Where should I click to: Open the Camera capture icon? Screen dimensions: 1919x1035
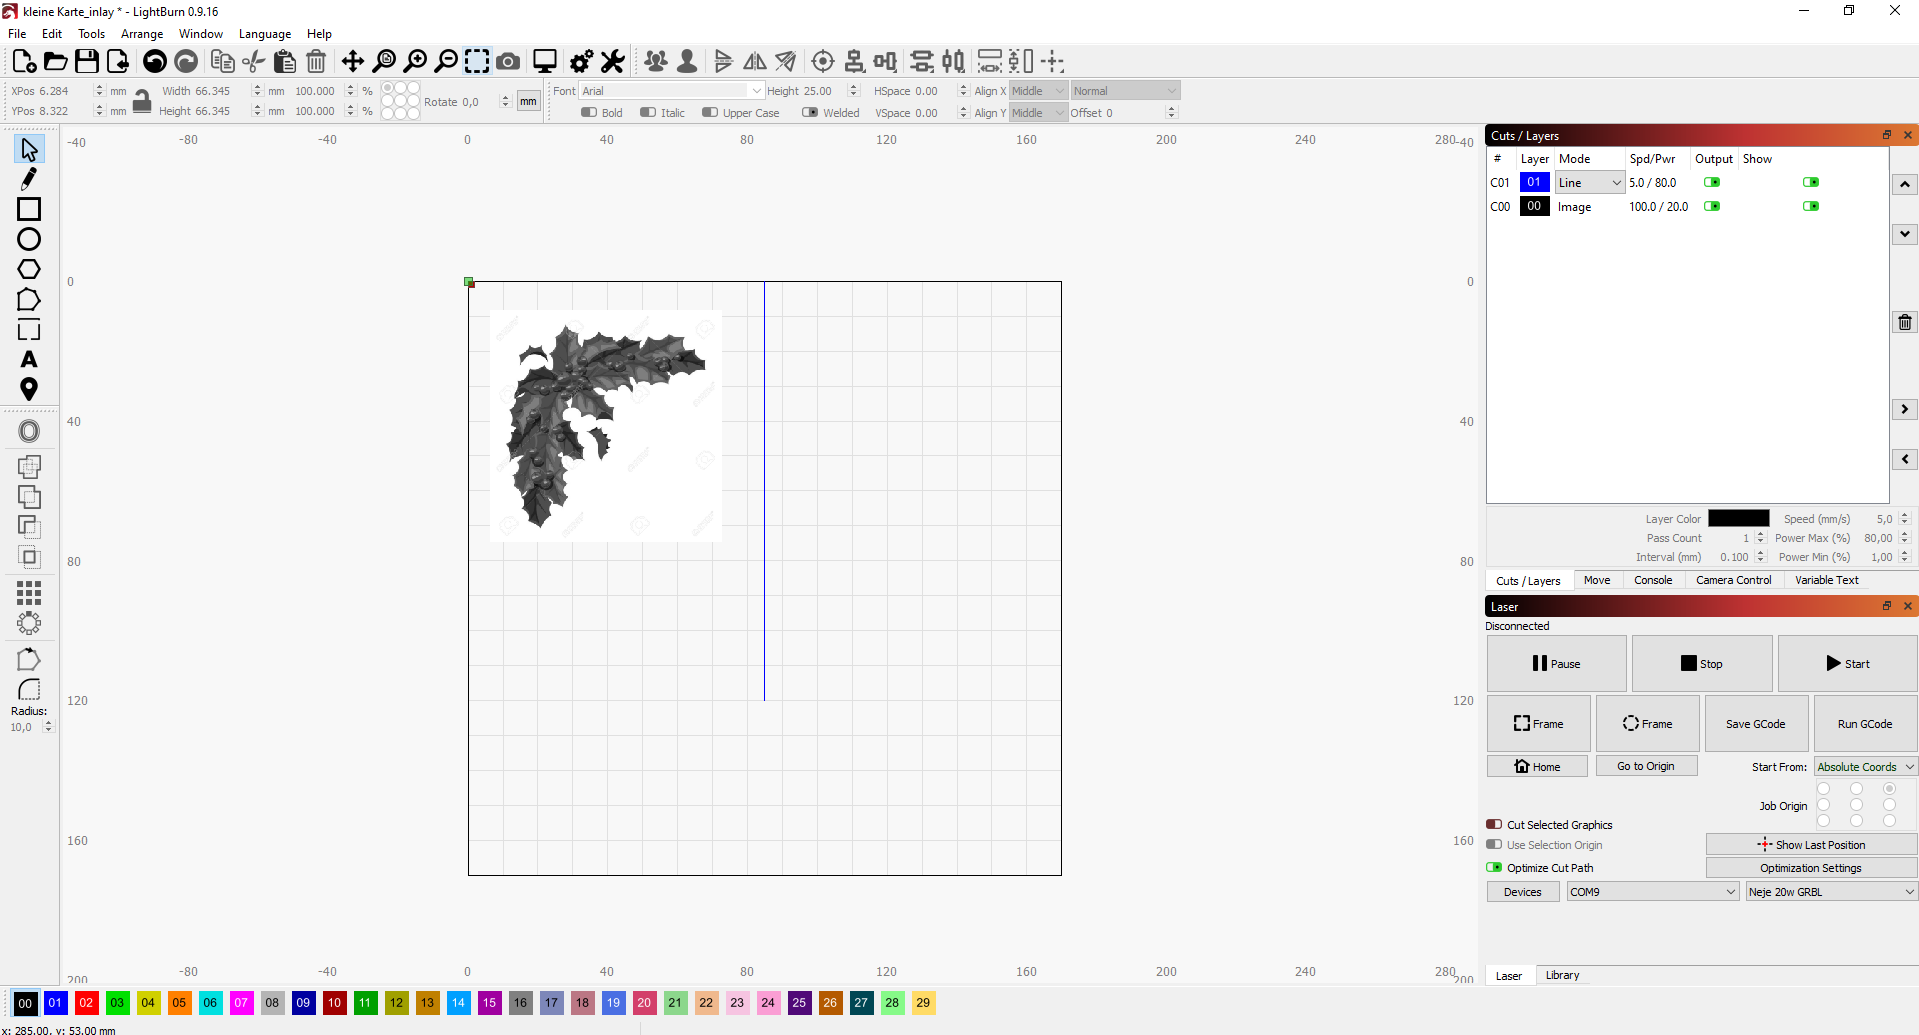508,62
